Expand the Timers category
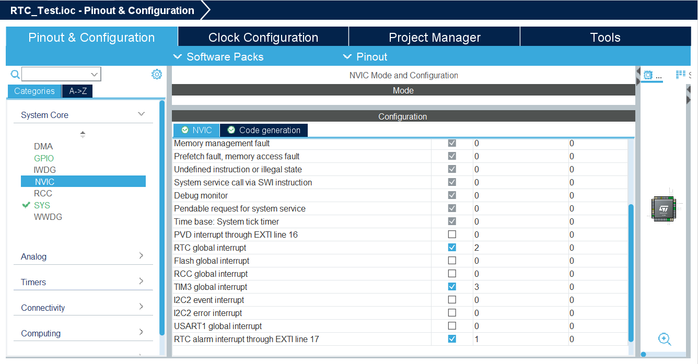This screenshot has width=698, height=364. point(83,282)
